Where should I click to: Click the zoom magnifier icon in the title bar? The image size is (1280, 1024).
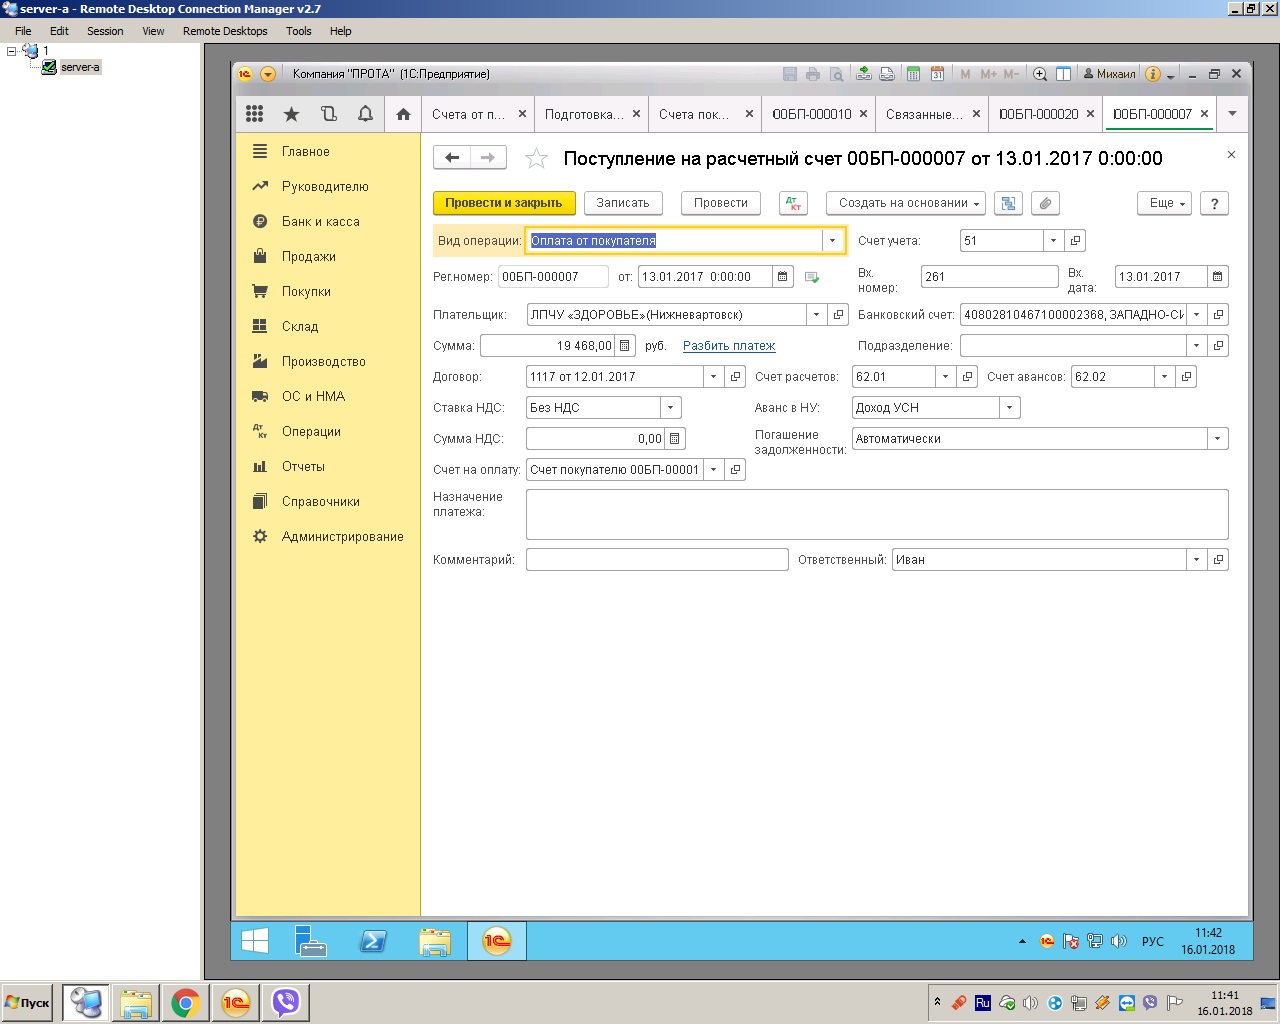1040,74
